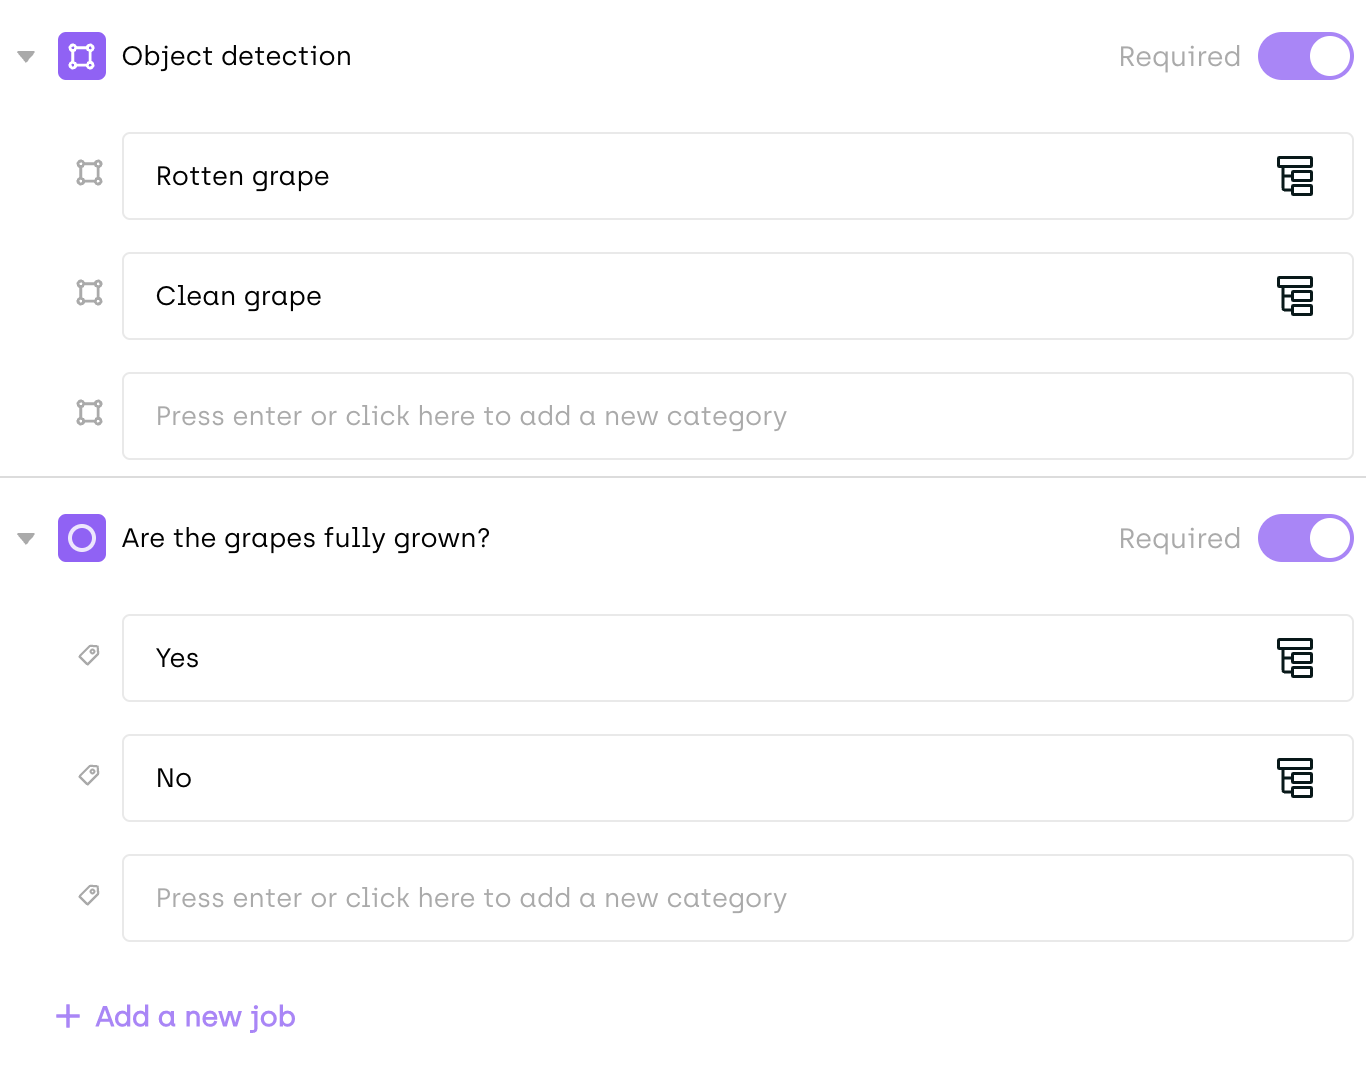Viewport: 1366px width, 1070px height.
Task: Open nested categories for Yes
Action: click(x=1295, y=658)
